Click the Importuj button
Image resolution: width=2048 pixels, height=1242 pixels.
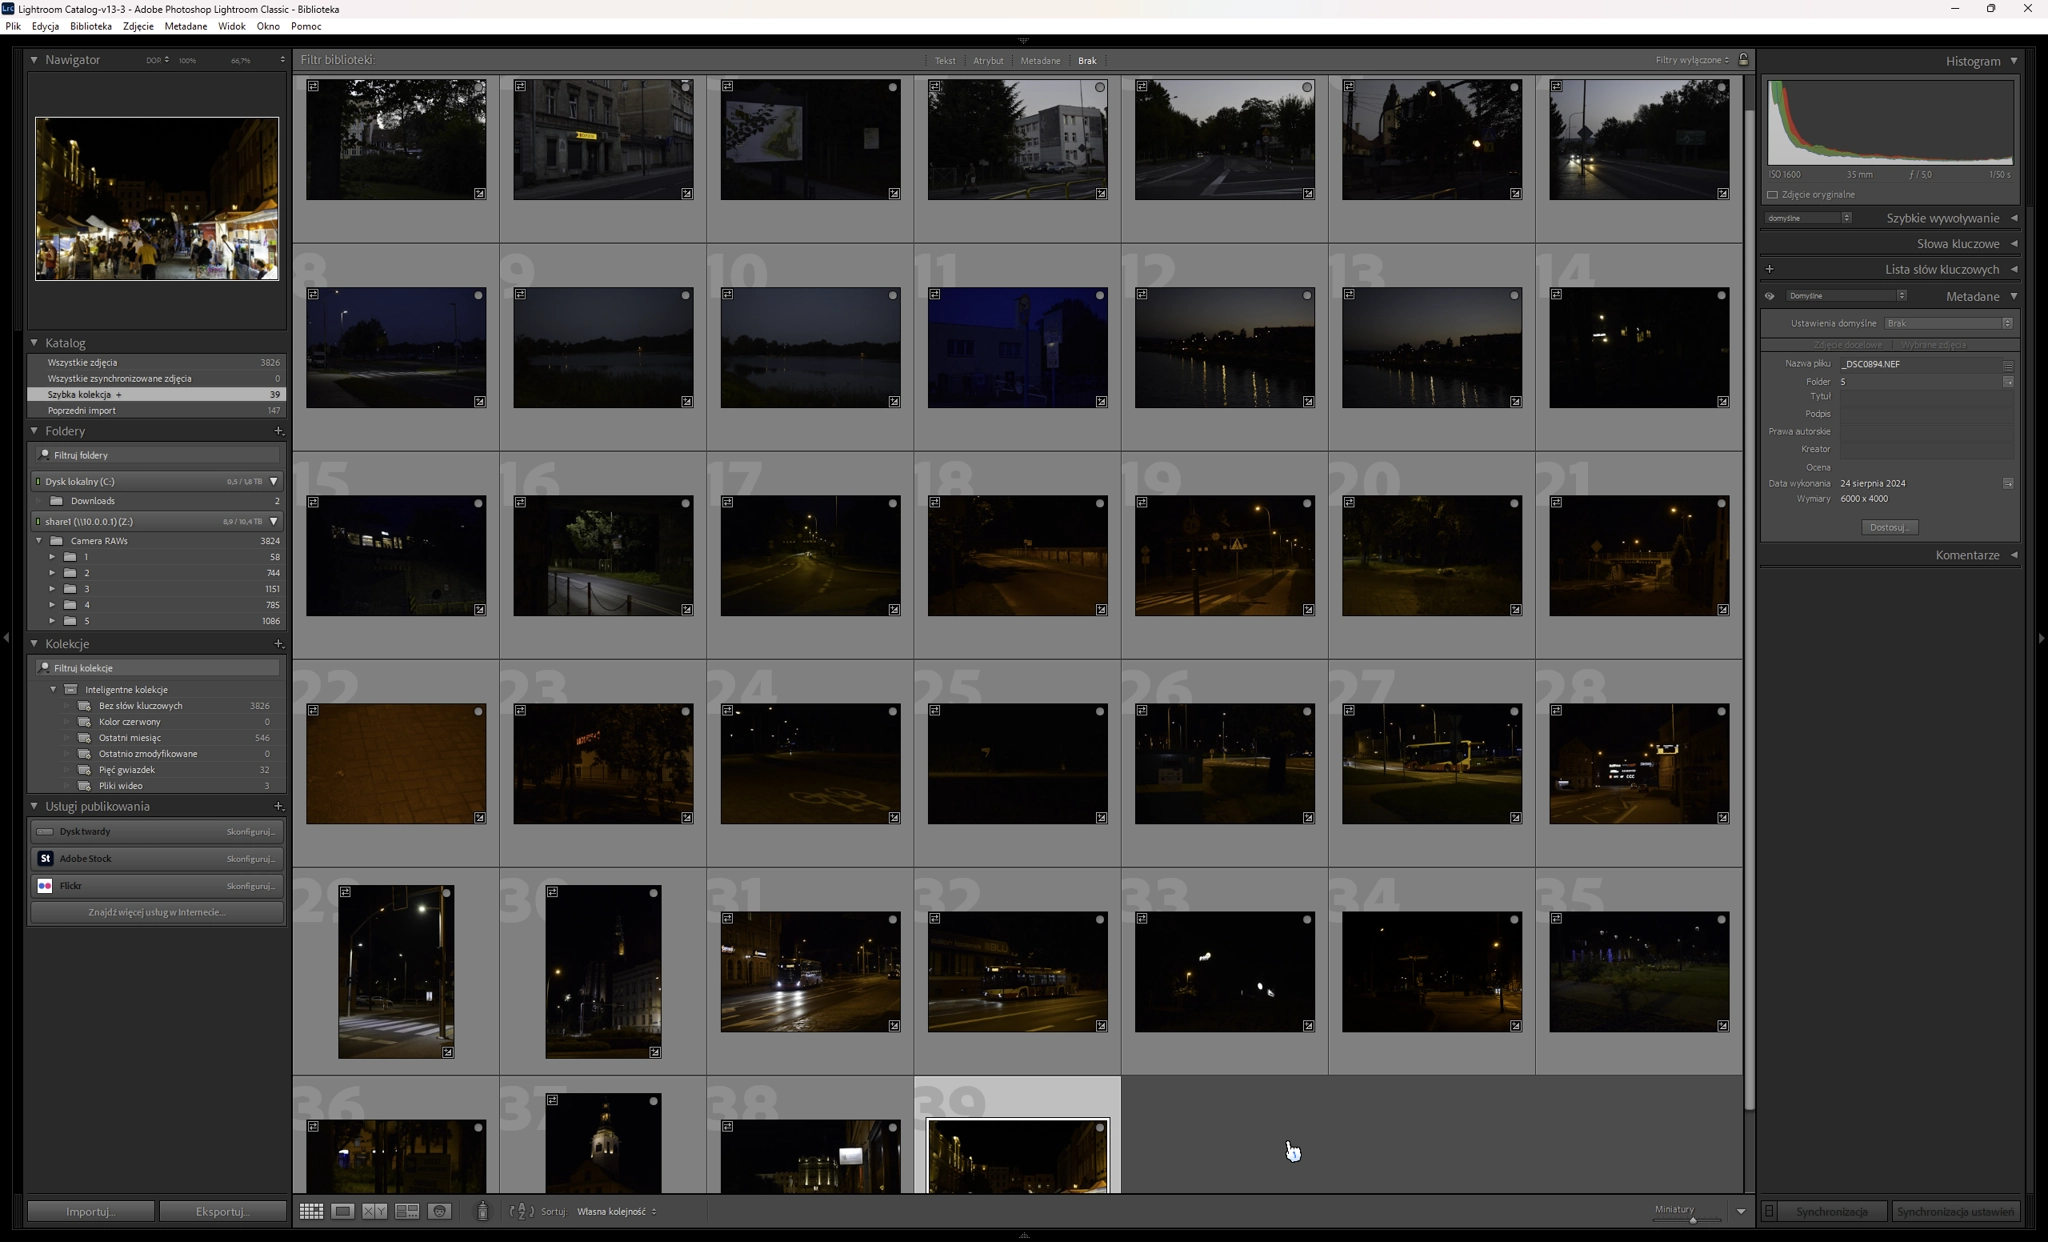pyautogui.click(x=90, y=1211)
